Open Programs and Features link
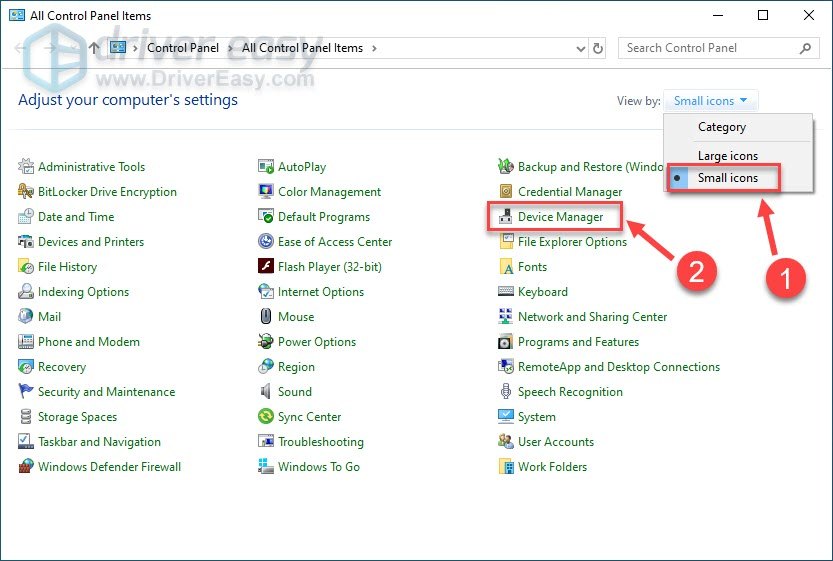This screenshot has height=561, width=833. point(578,341)
